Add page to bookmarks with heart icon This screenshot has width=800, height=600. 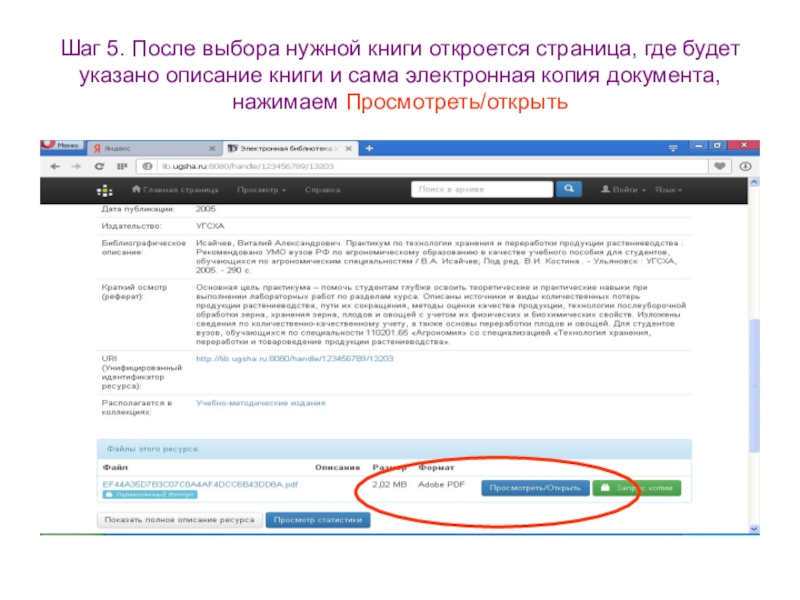(719, 166)
